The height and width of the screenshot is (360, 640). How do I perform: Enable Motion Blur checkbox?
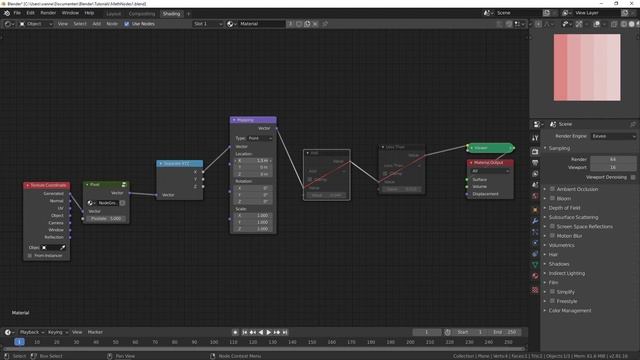[552, 236]
